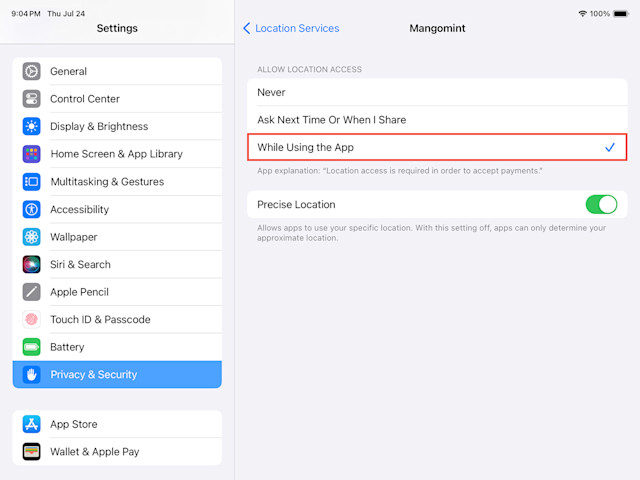Open Touch ID & Passcode settings
The height and width of the screenshot is (480, 640).
coord(117,320)
